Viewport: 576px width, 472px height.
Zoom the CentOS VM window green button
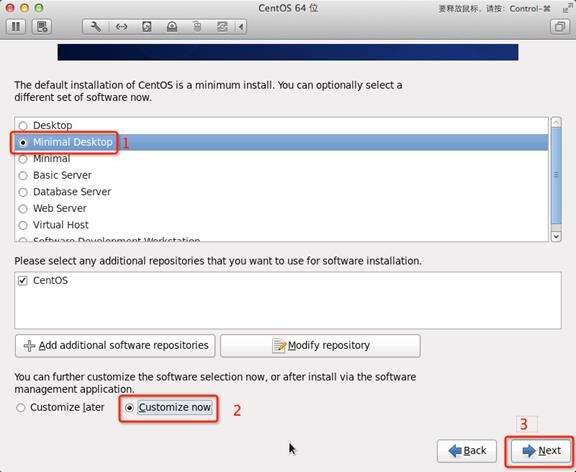[x=39, y=8]
